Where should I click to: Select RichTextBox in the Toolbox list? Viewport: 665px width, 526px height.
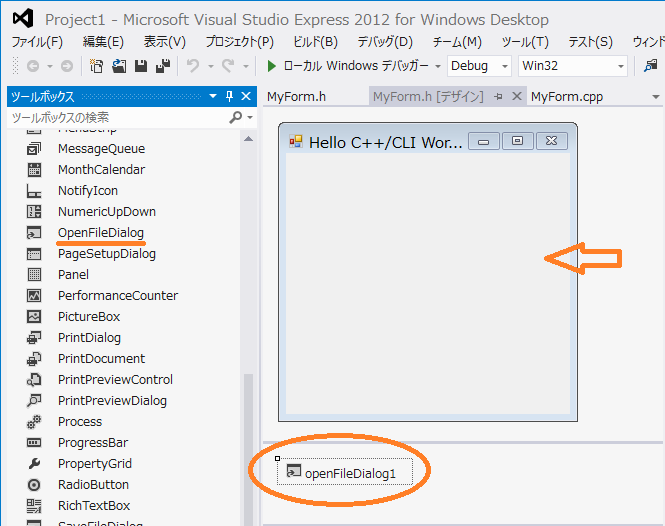coord(94,506)
